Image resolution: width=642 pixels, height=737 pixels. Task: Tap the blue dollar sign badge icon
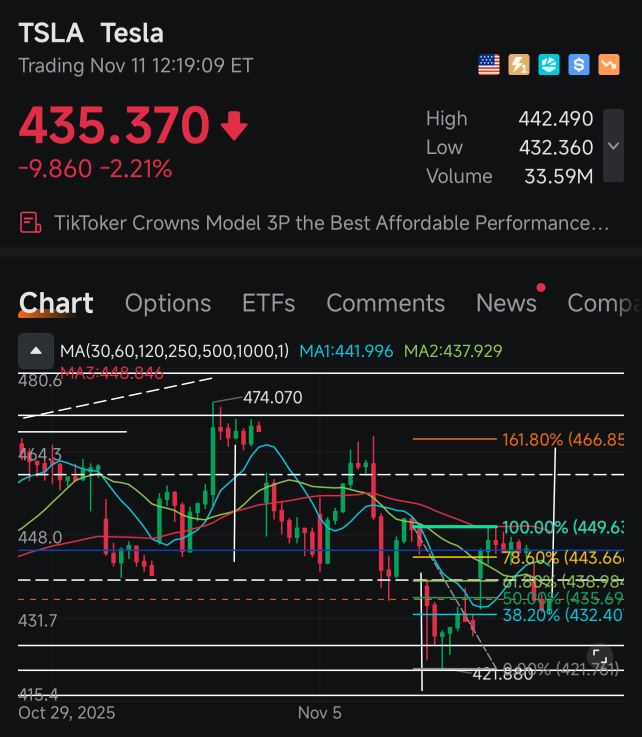579,65
